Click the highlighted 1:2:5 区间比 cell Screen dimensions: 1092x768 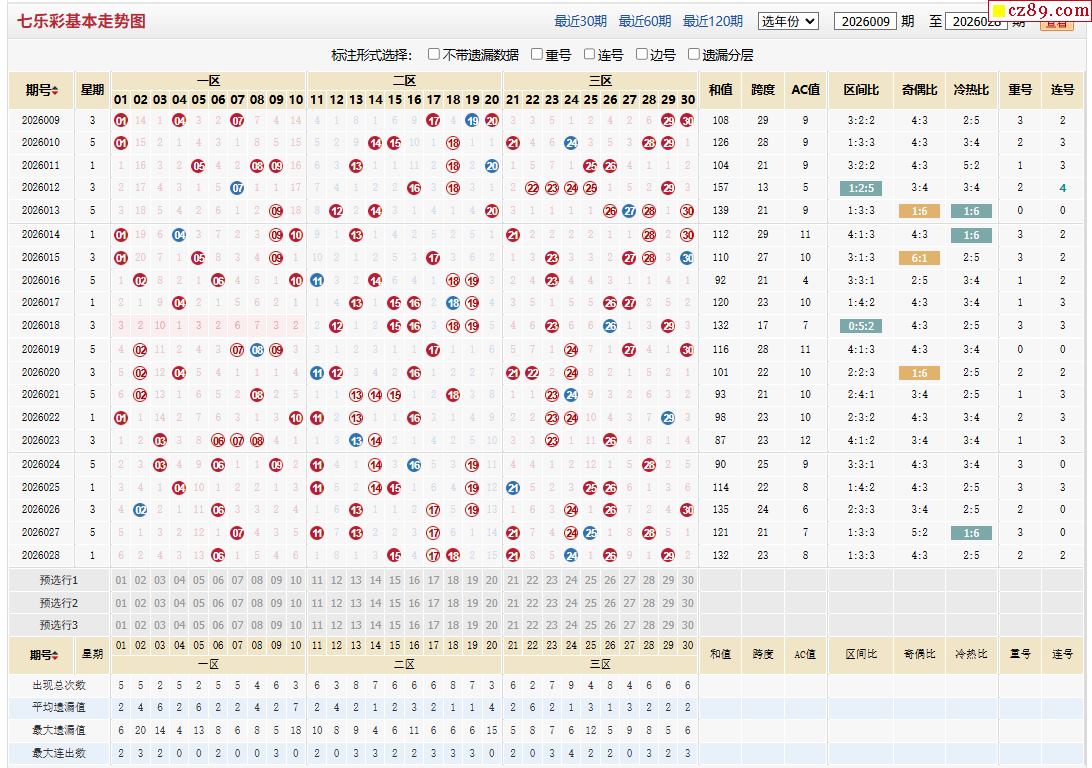point(861,188)
